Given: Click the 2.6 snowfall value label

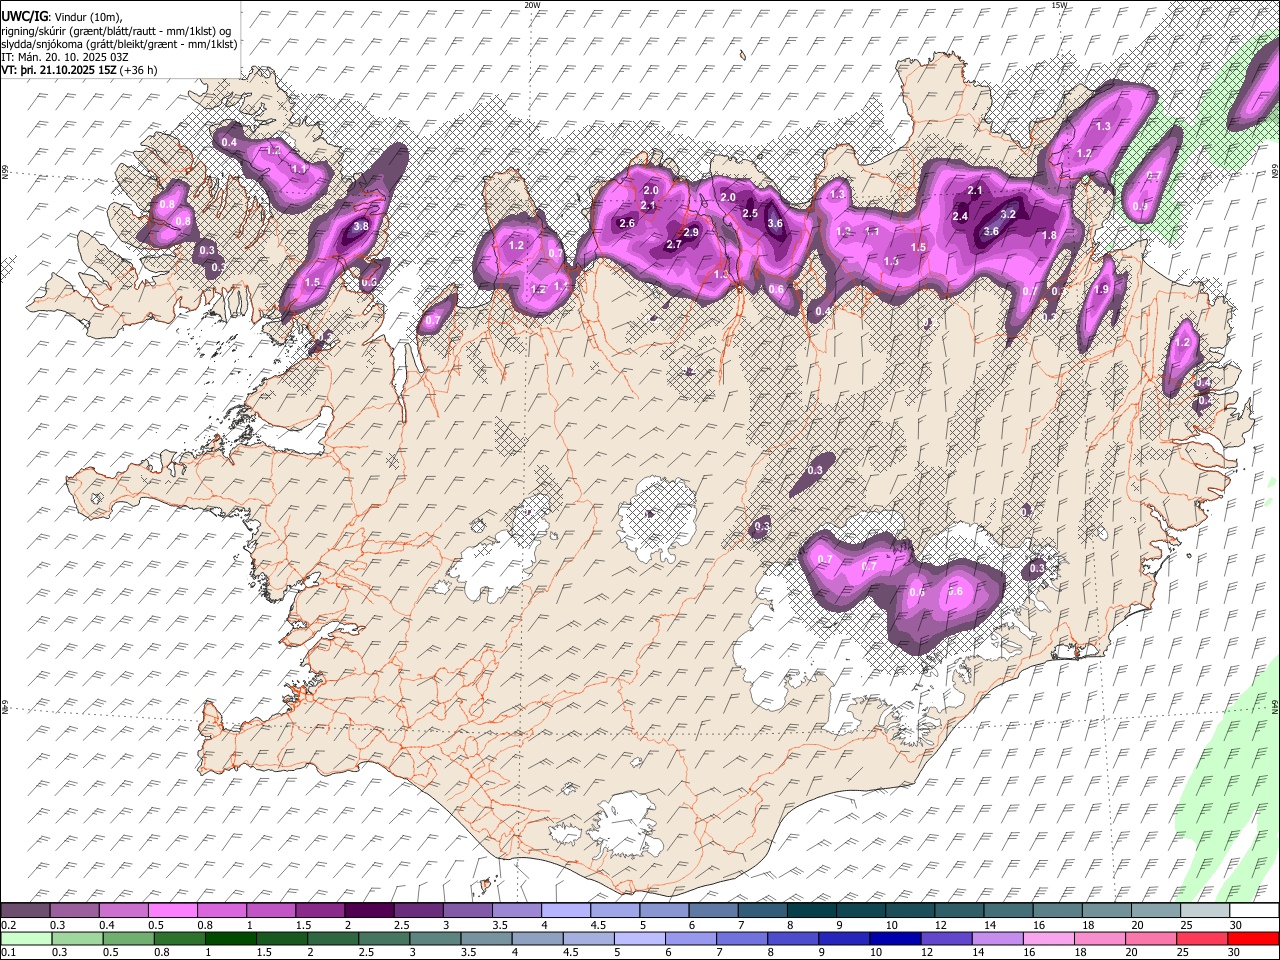Looking at the screenshot, I should (628, 223).
